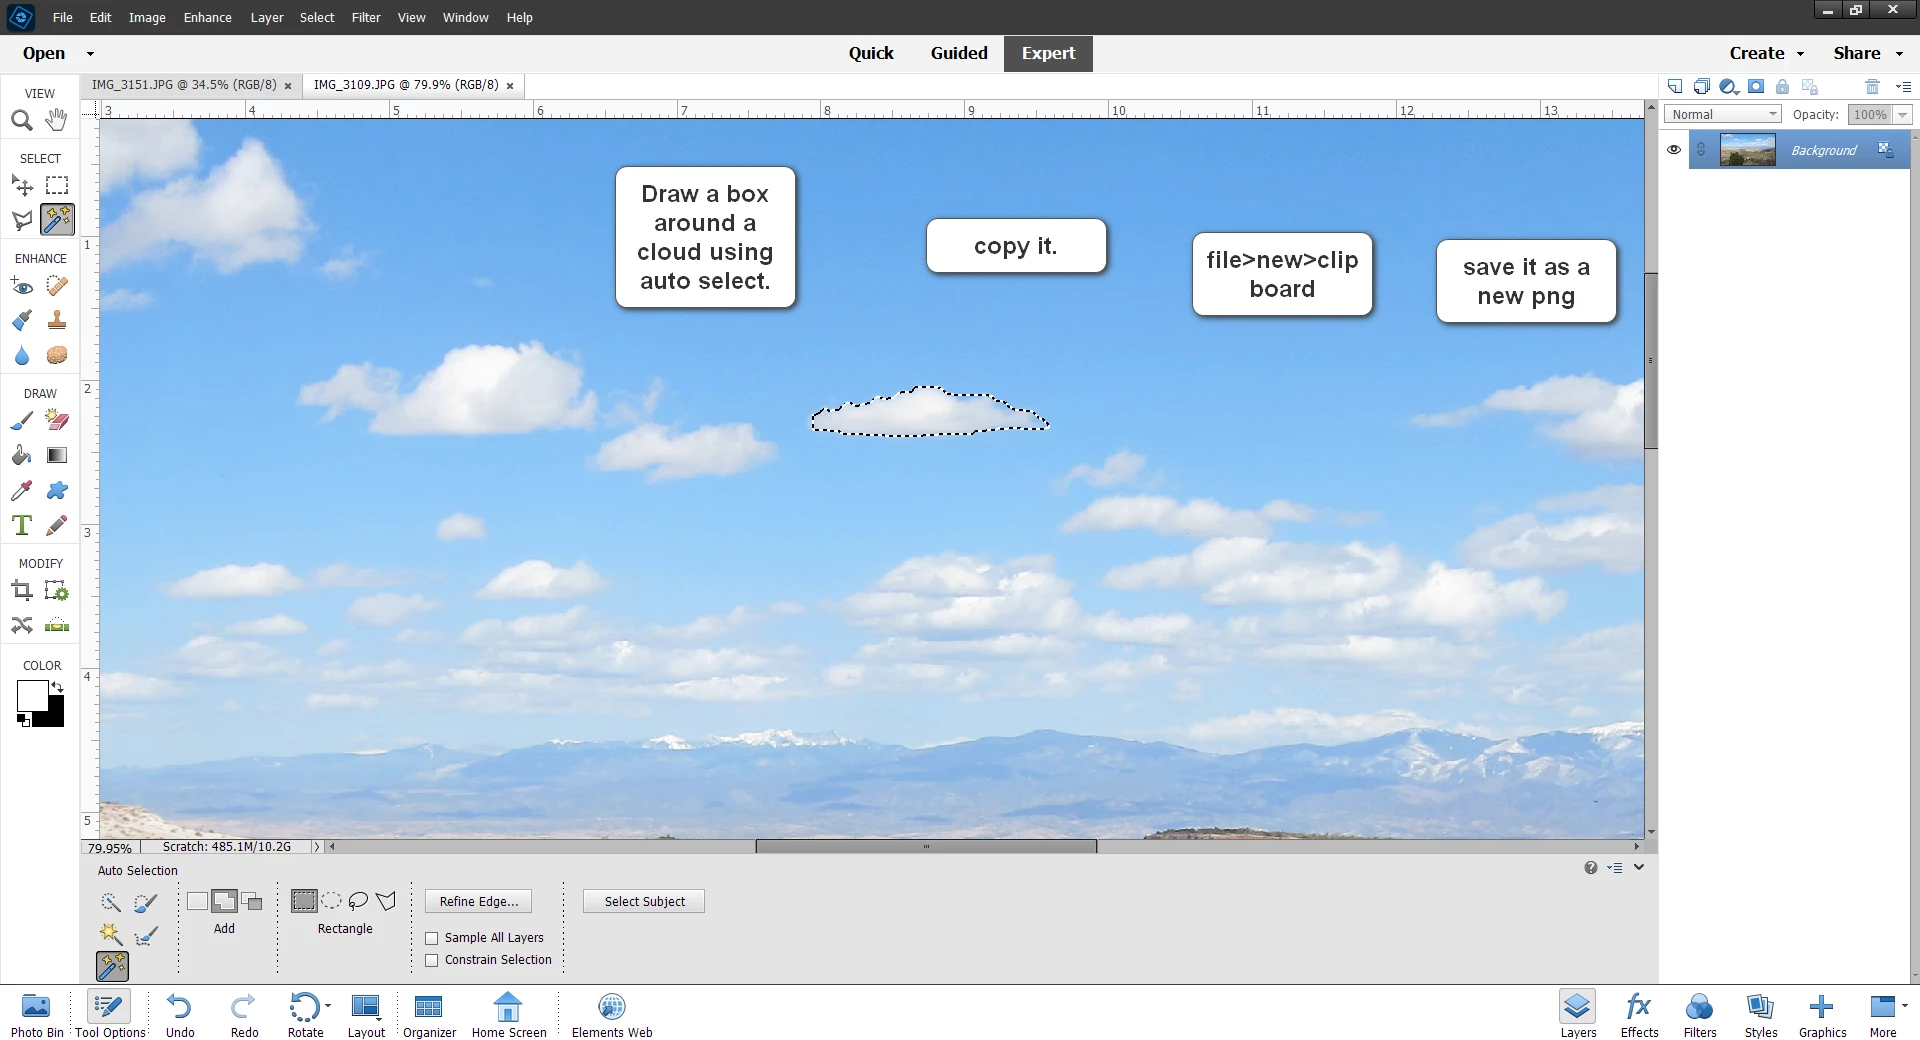Screen dimensions: 1920x1040
Task: Click the Undo button
Action: click(x=180, y=1015)
